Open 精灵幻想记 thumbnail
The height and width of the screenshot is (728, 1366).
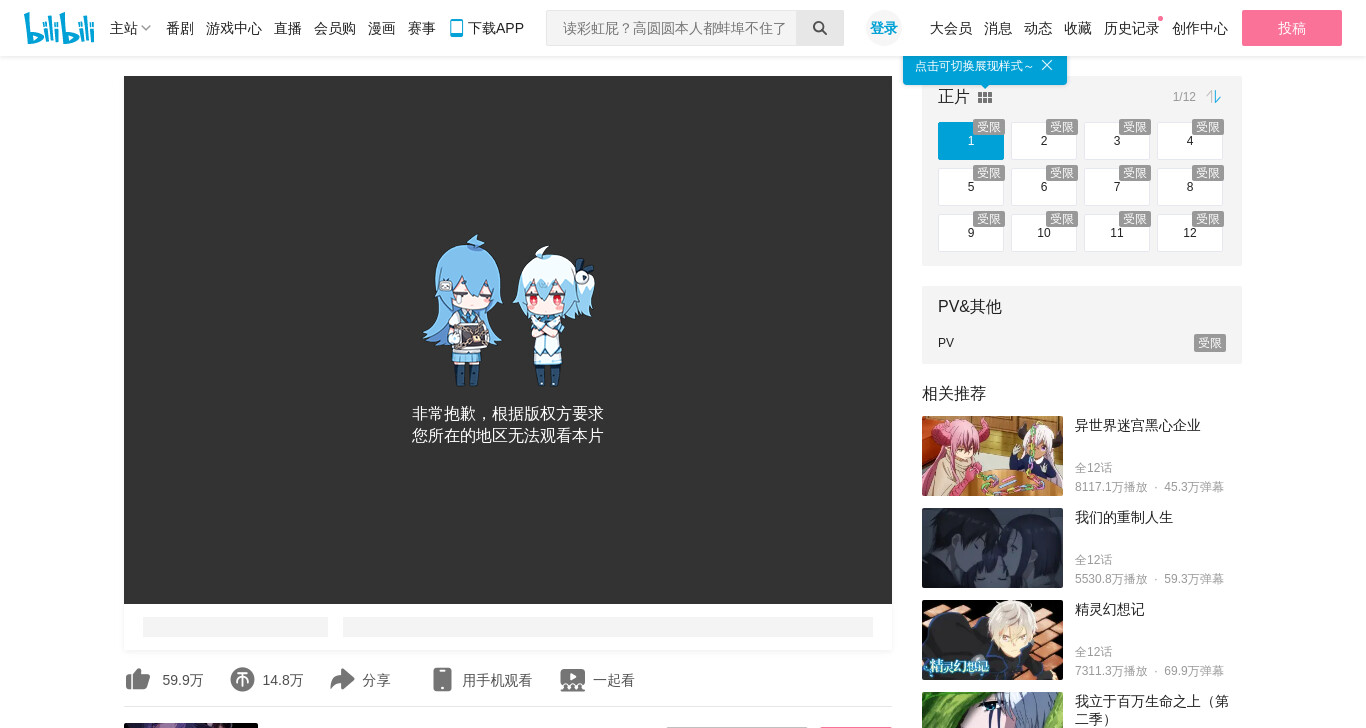(x=992, y=640)
